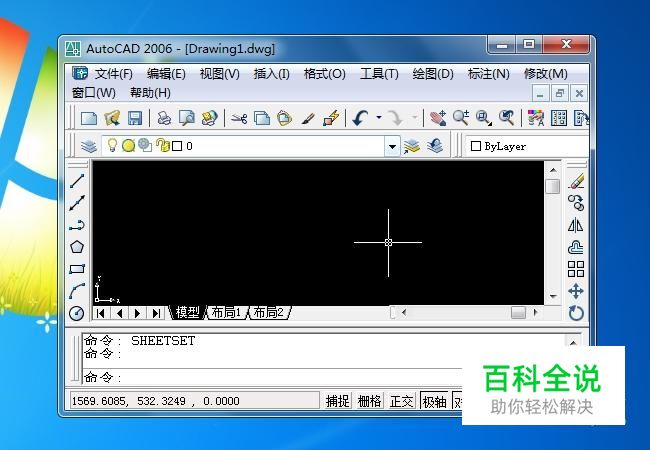The image size is (650, 450).
Task: Click Make Object's Layer Current icon
Action: click(412, 146)
